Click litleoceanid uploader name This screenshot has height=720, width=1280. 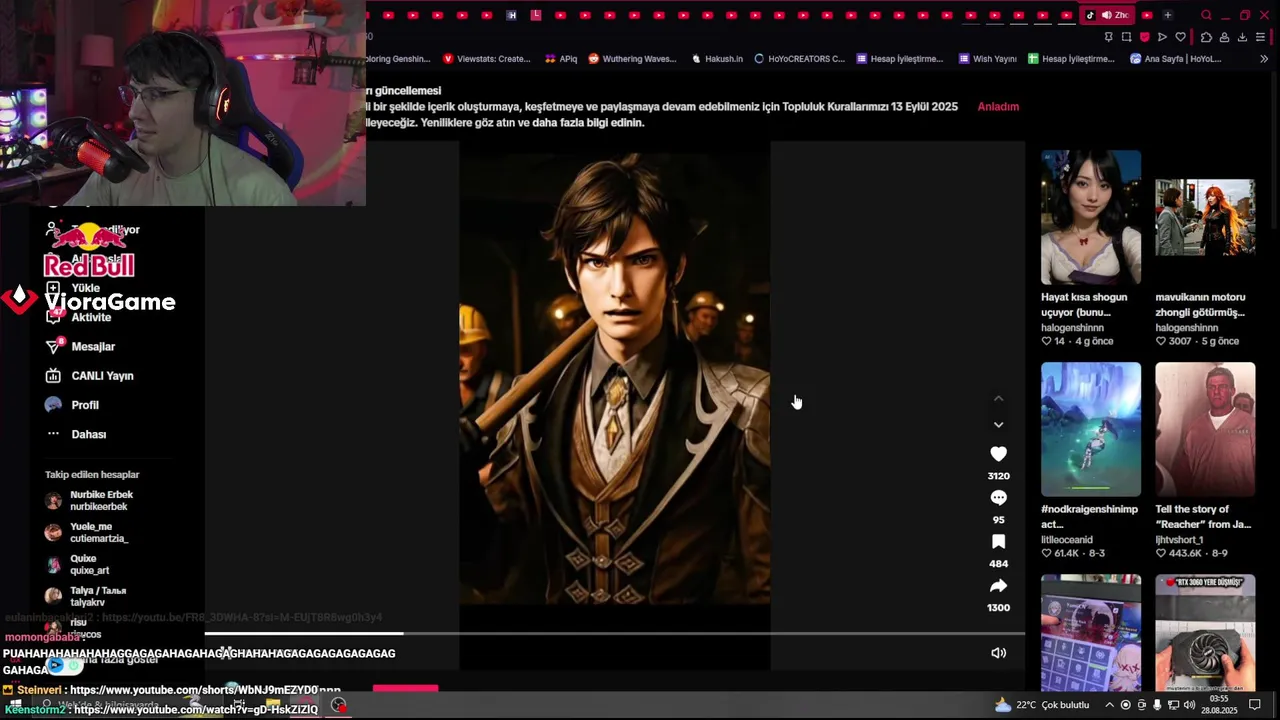point(1066,539)
